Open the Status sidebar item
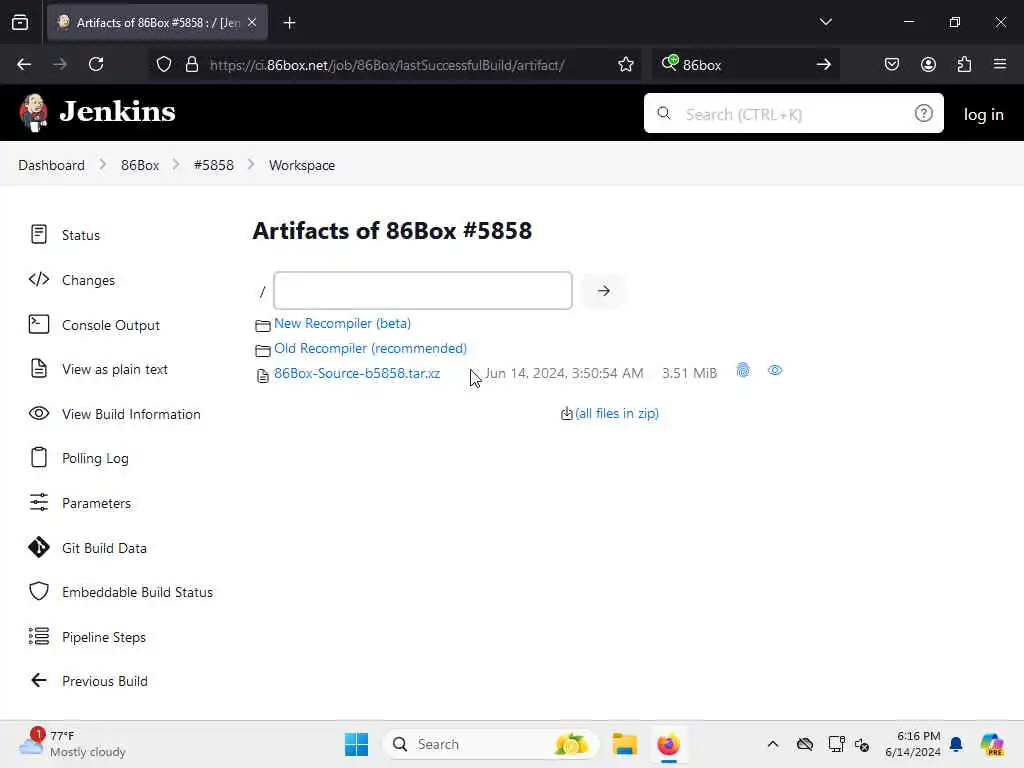 (80, 235)
